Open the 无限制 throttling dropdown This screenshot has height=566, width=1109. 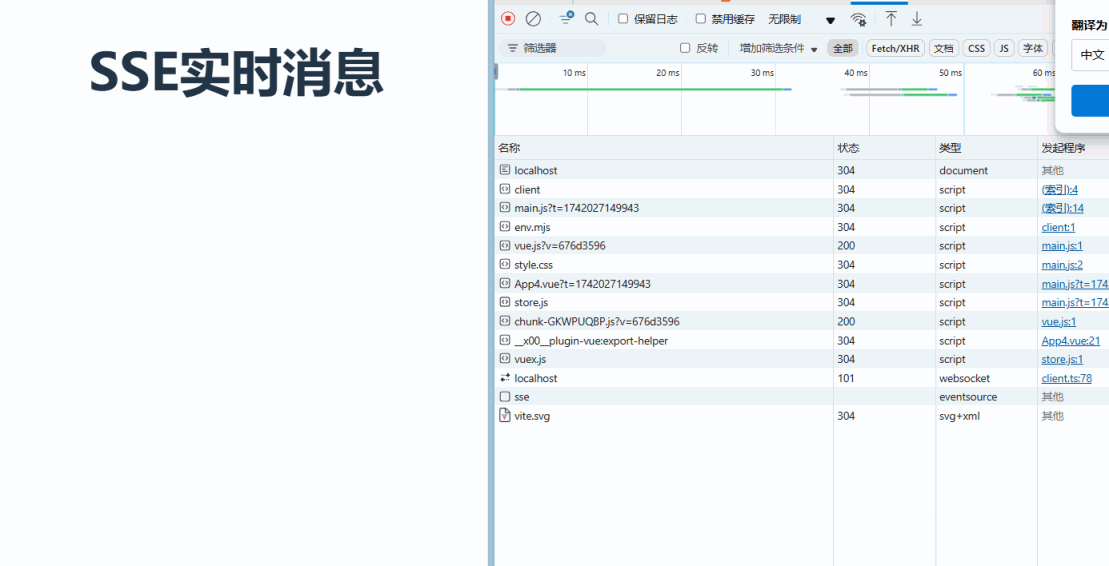[802, 20]
